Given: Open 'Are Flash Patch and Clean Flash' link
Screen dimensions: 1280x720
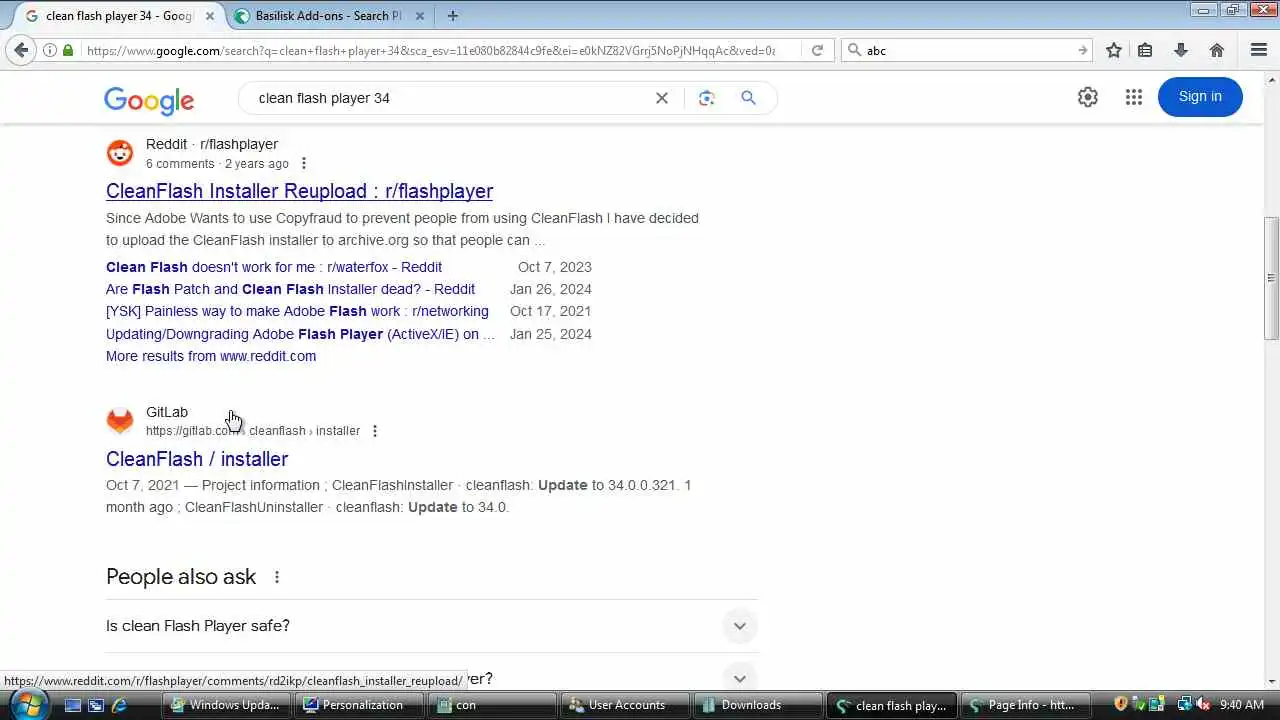Looking at the screenshot, I should [x=290, y=289].
